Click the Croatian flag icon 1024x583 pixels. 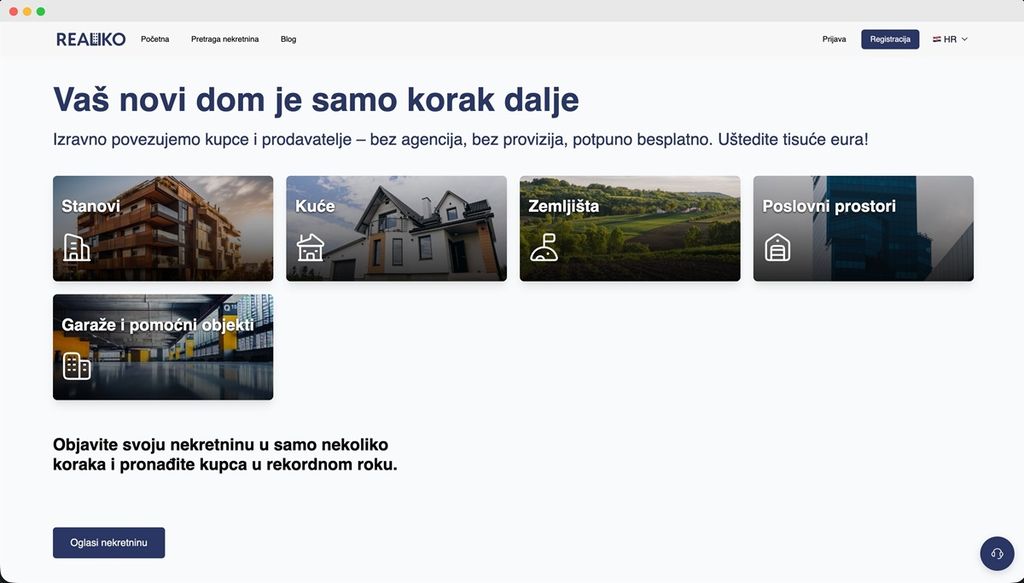pyautogui.click(x=936, y=39)
